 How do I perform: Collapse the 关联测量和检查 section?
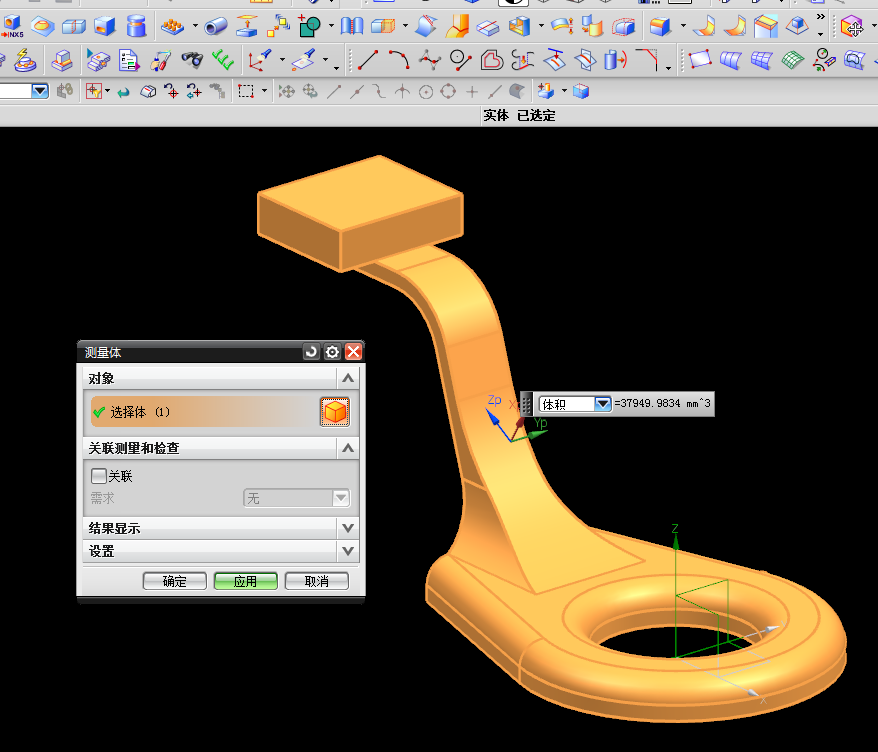point(347,448)
